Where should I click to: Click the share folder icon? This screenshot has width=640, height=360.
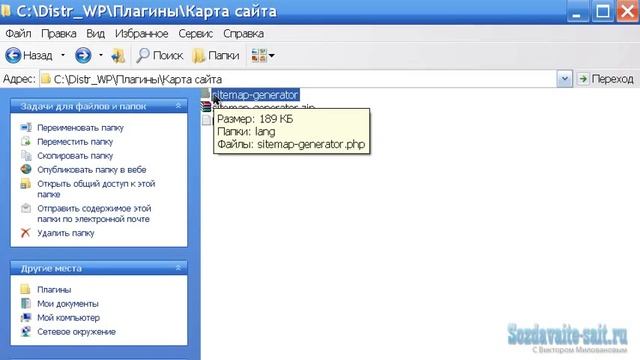coord(26,184)
